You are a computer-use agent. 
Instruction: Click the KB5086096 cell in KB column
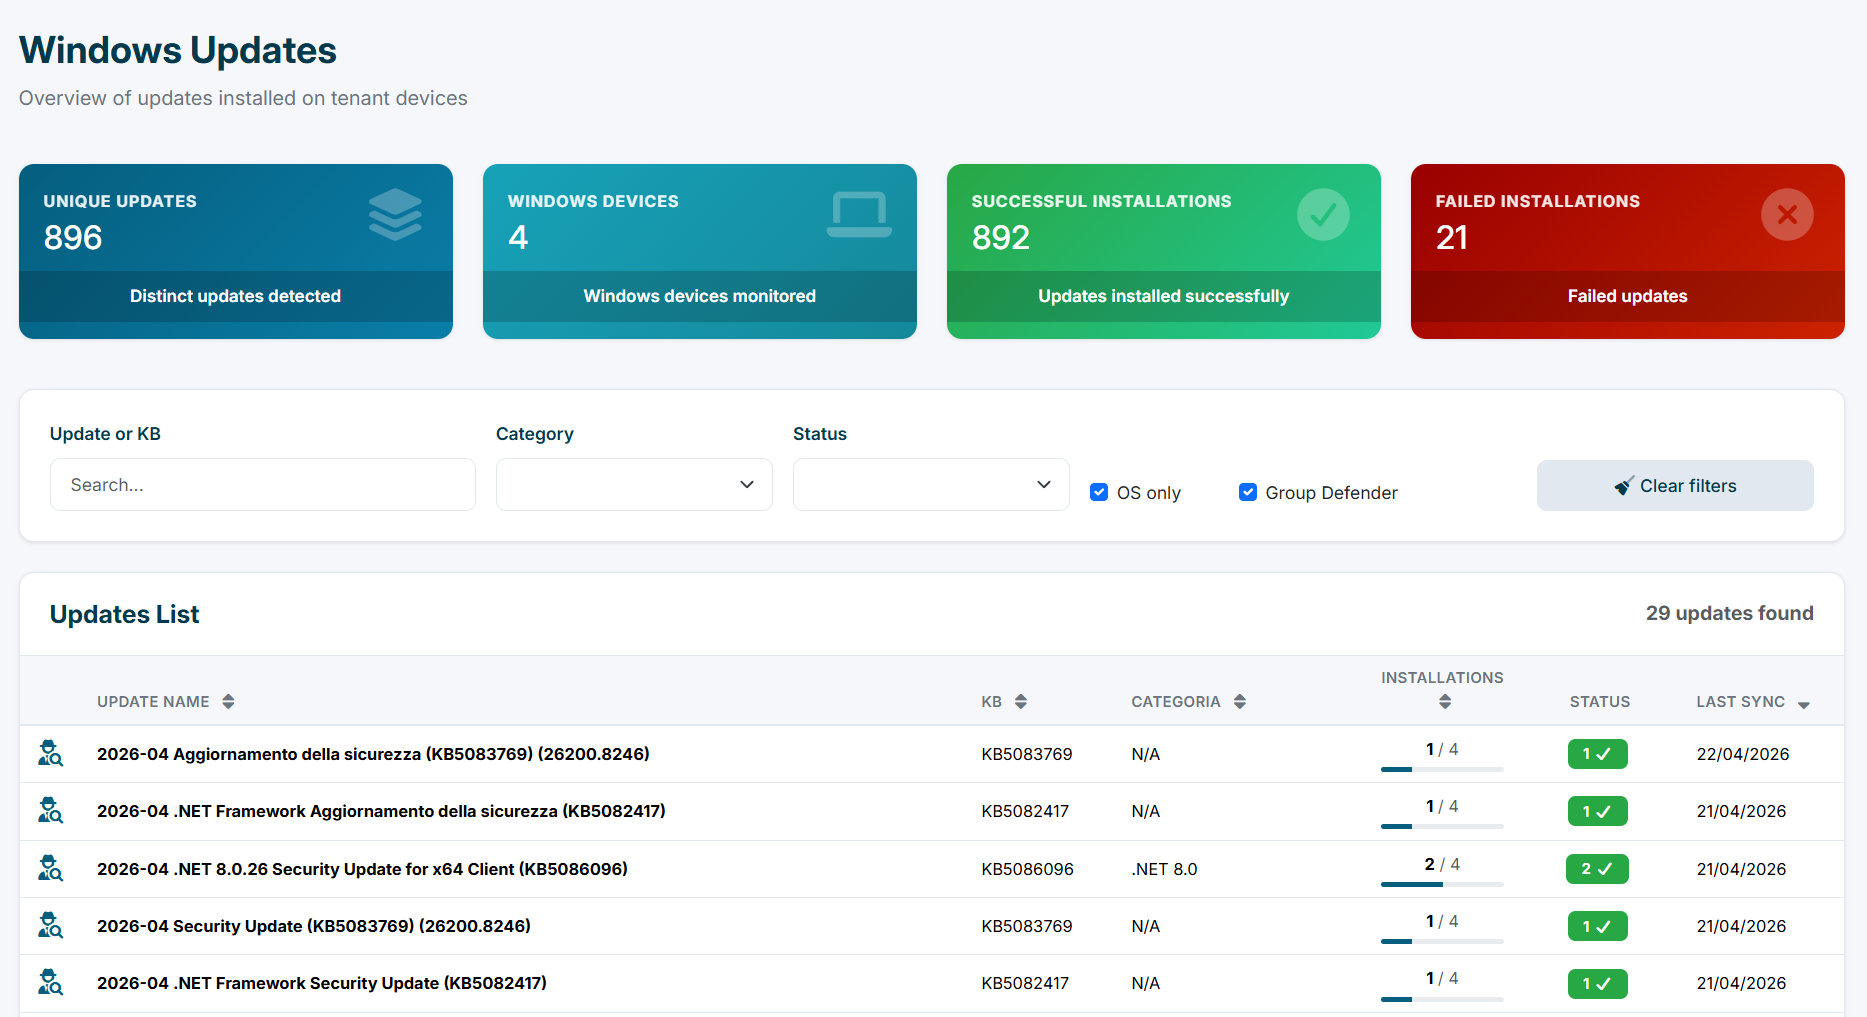(x=1027, y=868)
